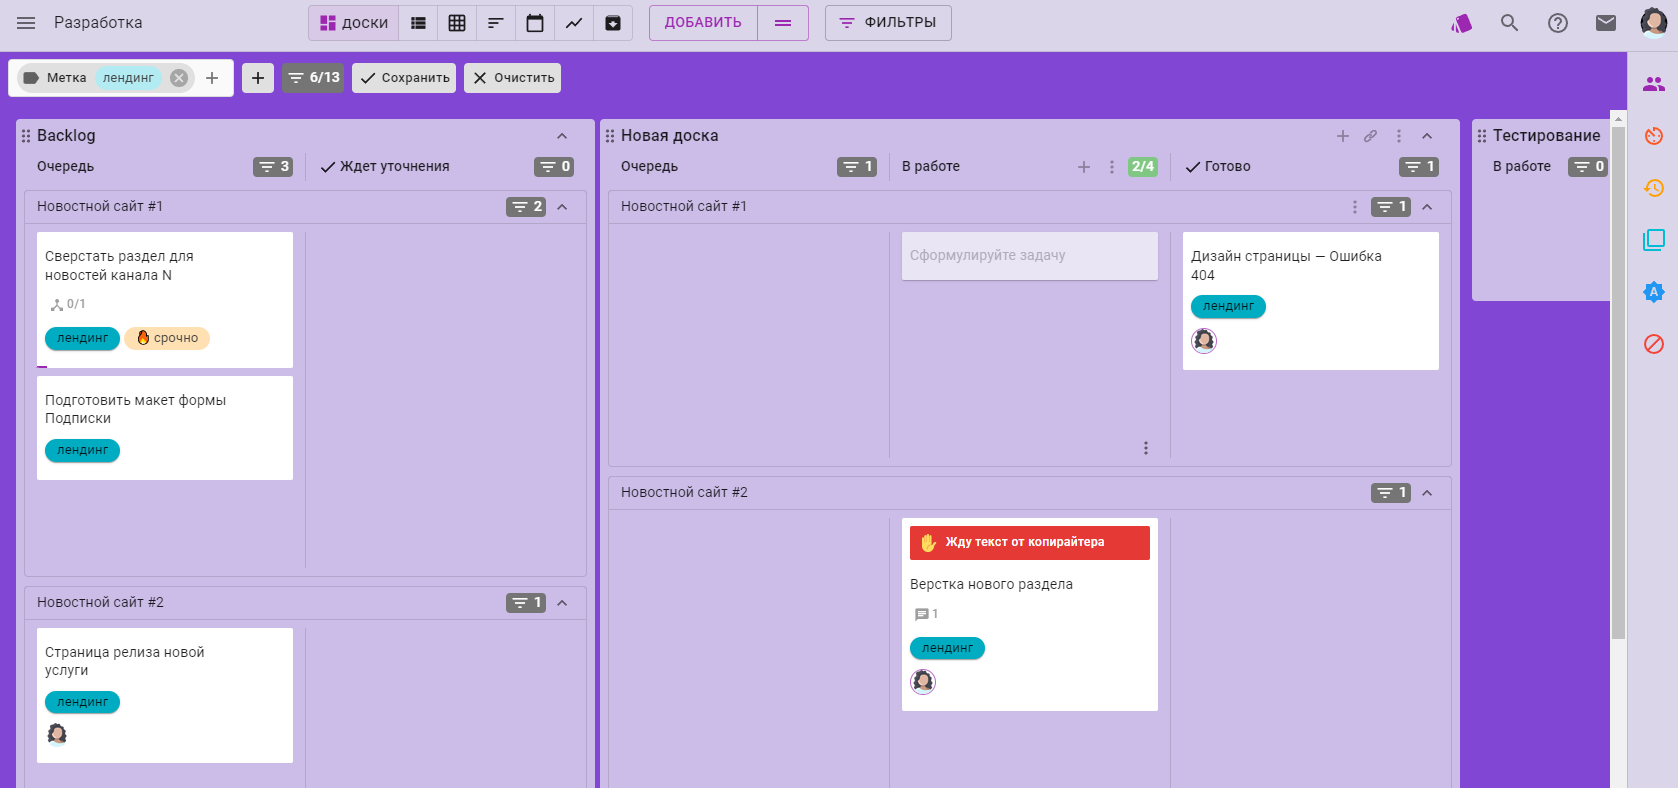Image resolution: width=1678 pixels, height=788 pixels.
Task: Collapse the Новая доска board
Action: (x=1427, y=136)
